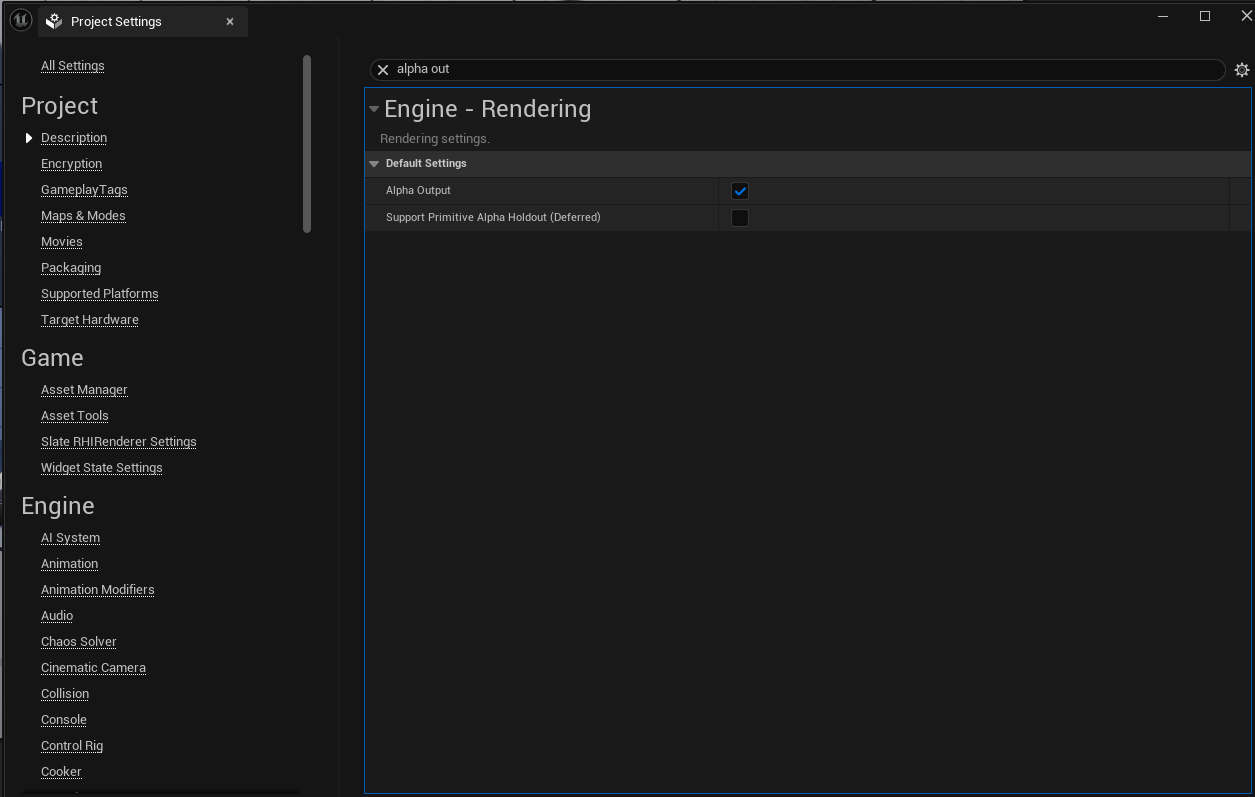Enable Support Primitive Alpha Holdout checkbox
This screenshot has height=797, width=1255.
[x=740, y=218]
